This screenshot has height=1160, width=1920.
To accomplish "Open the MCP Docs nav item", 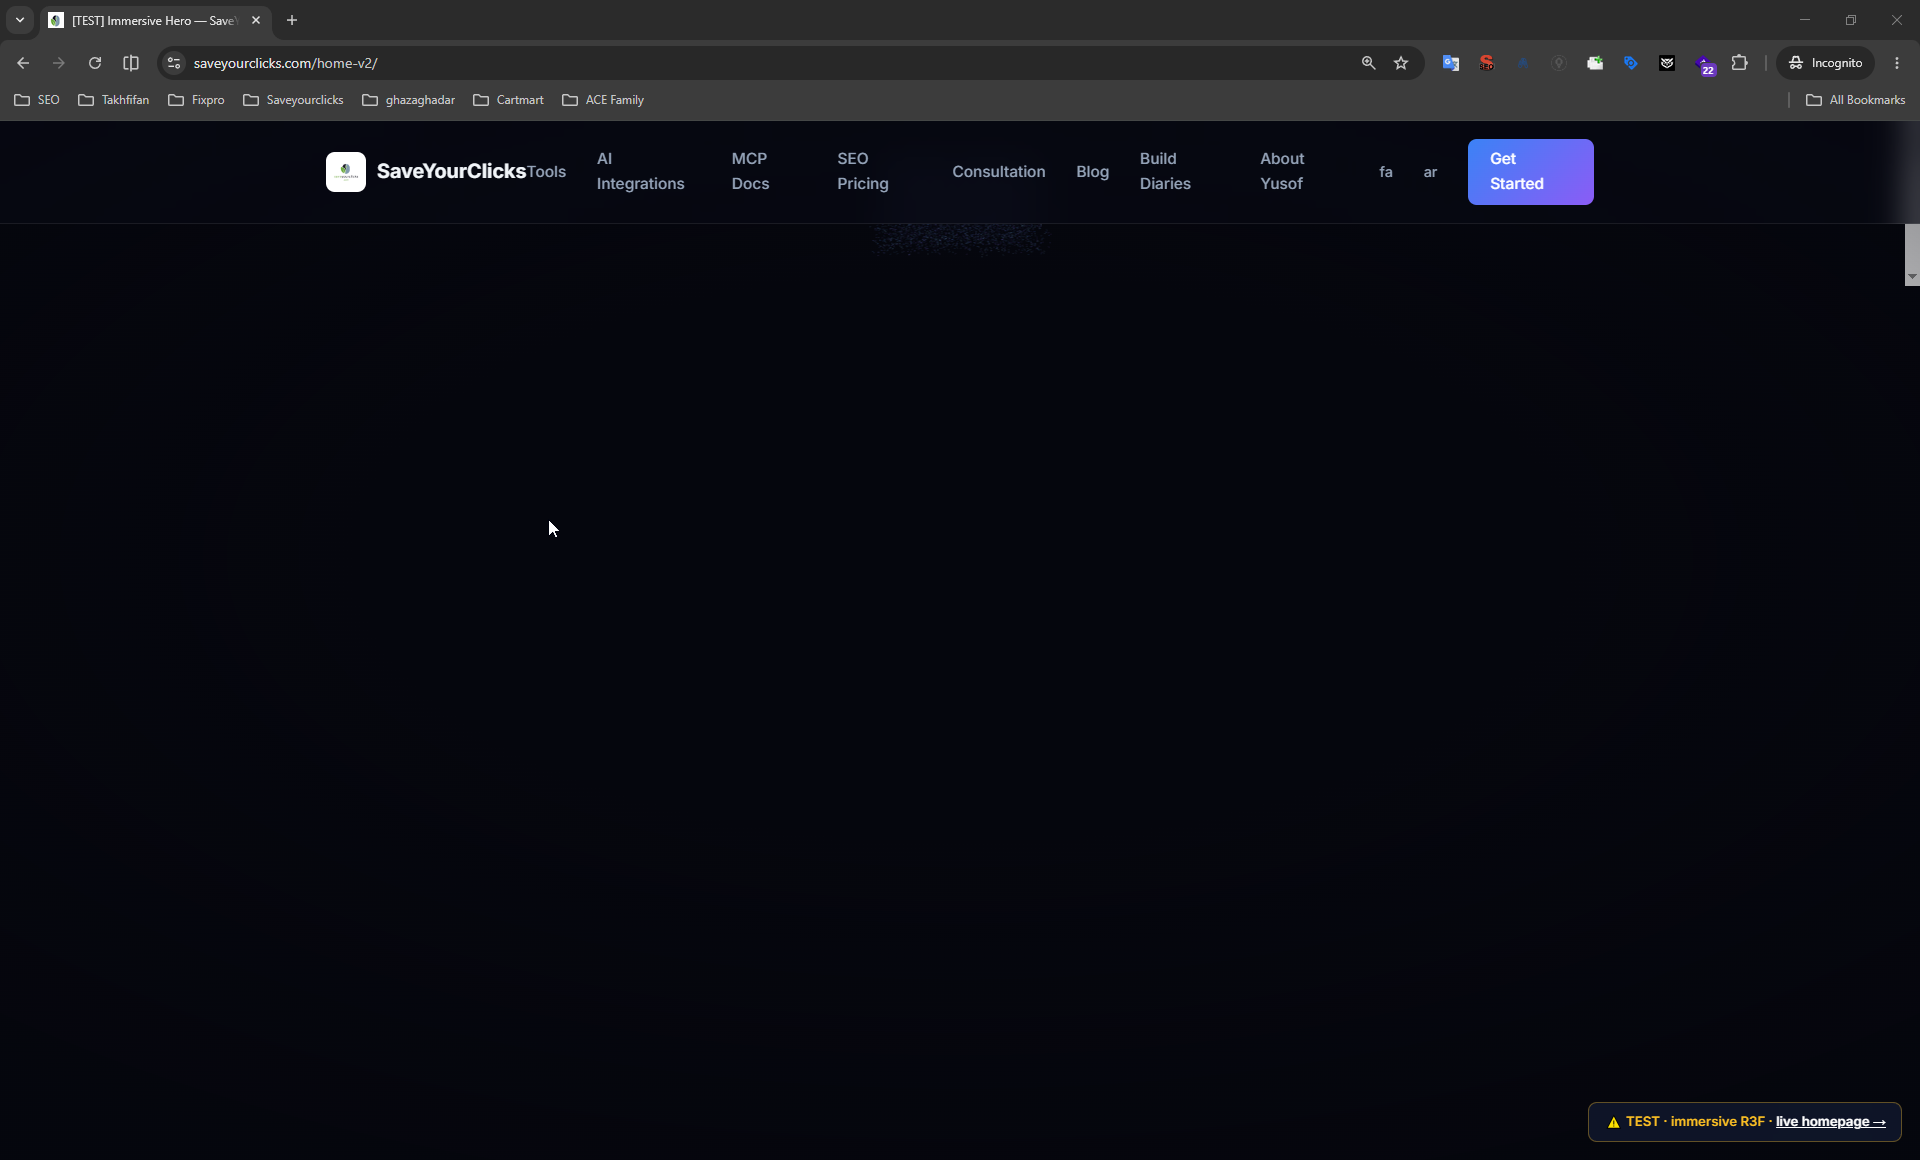I will point(751,171).
